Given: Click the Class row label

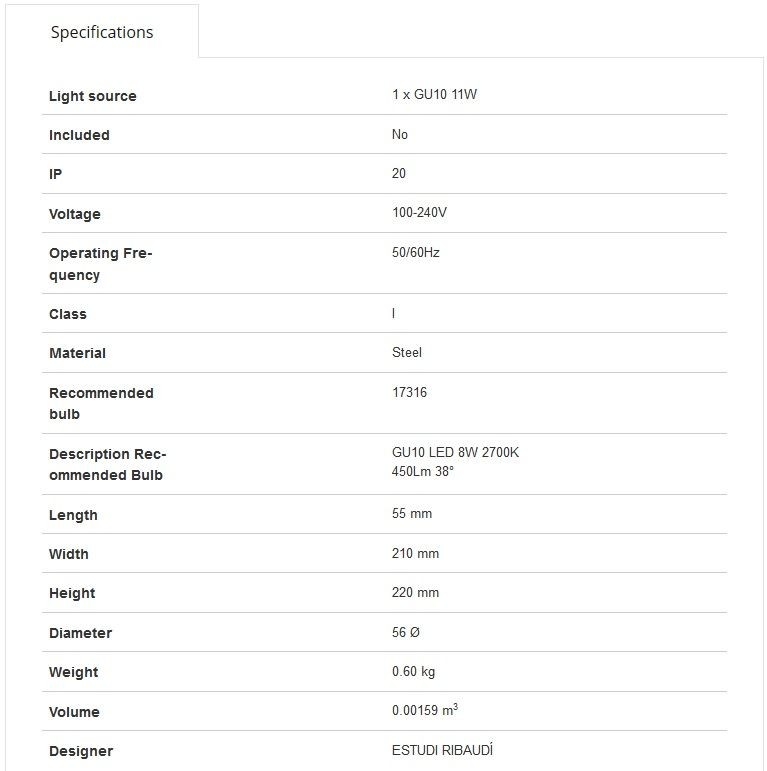Looking at the screenshot, I should (x=68, y=314).
